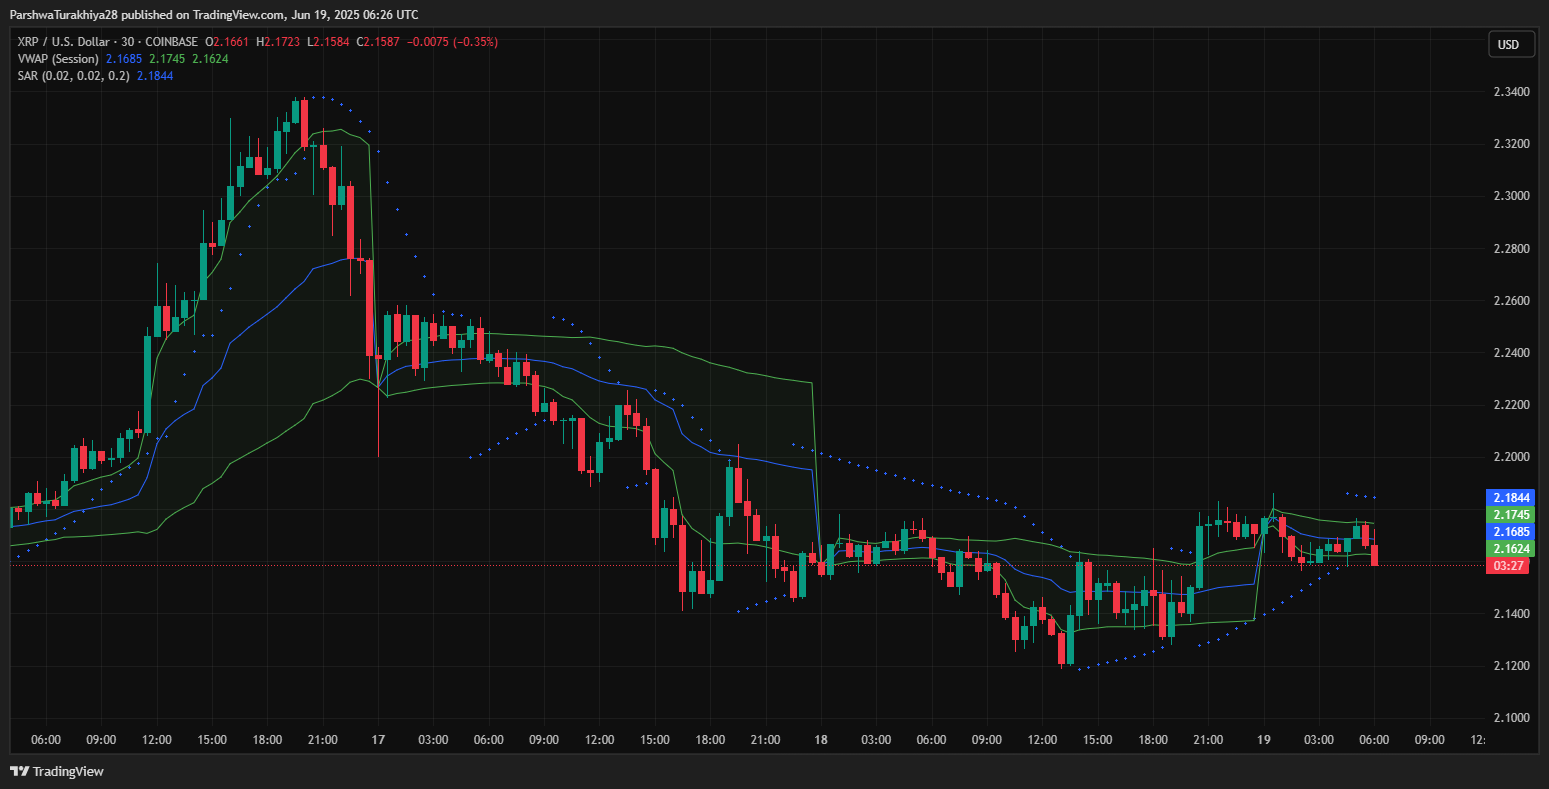Click the 2.1000 price axis level
This screenshot has height=789, width=1549.
tap(1510, 718)
